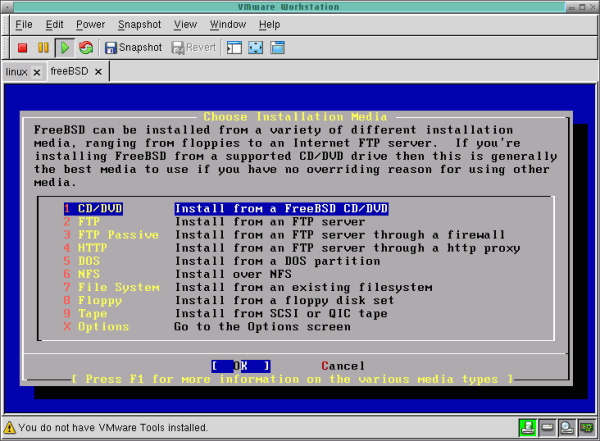Viewport: 600px width, 441px height.
Task: Select the CD/DVD installation option
Action: tap(93, 208)
